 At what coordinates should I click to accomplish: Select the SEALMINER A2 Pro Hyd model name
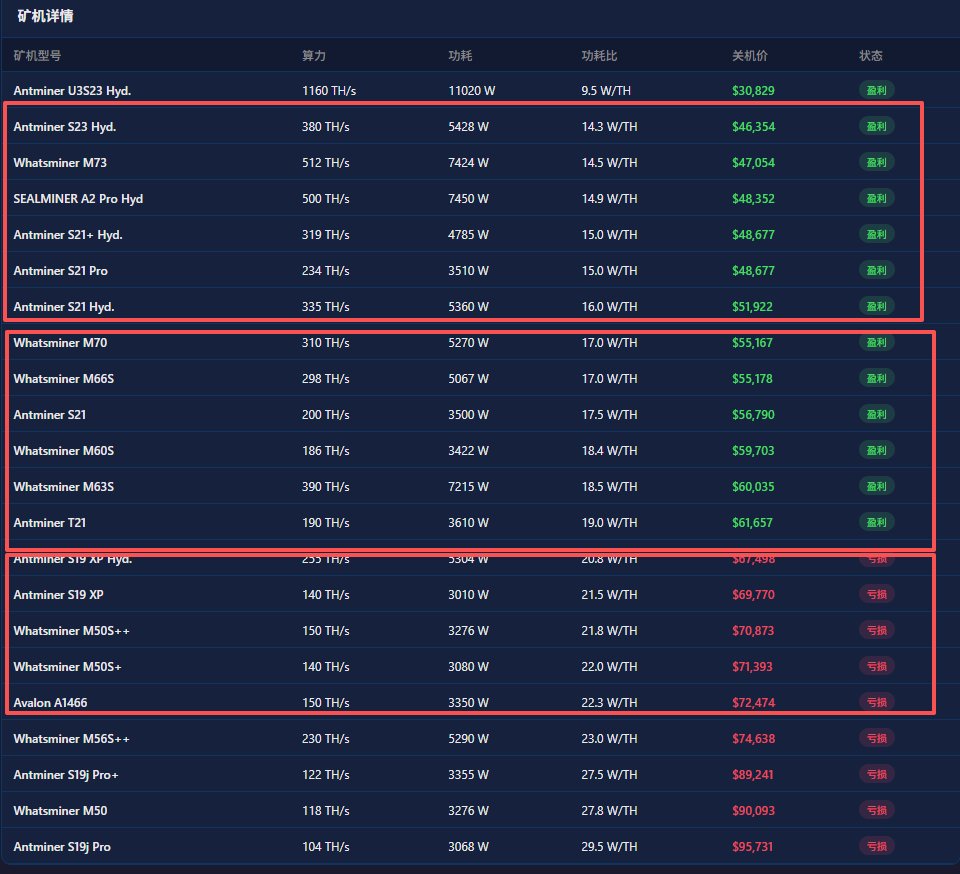78,199
